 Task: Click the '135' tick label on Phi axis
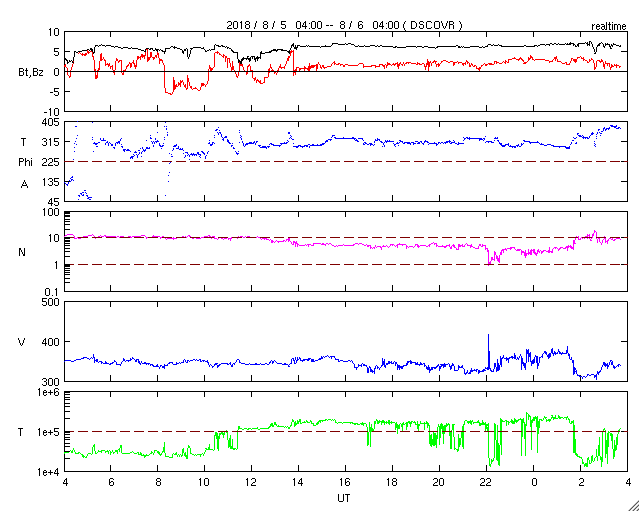click(51, 182)
